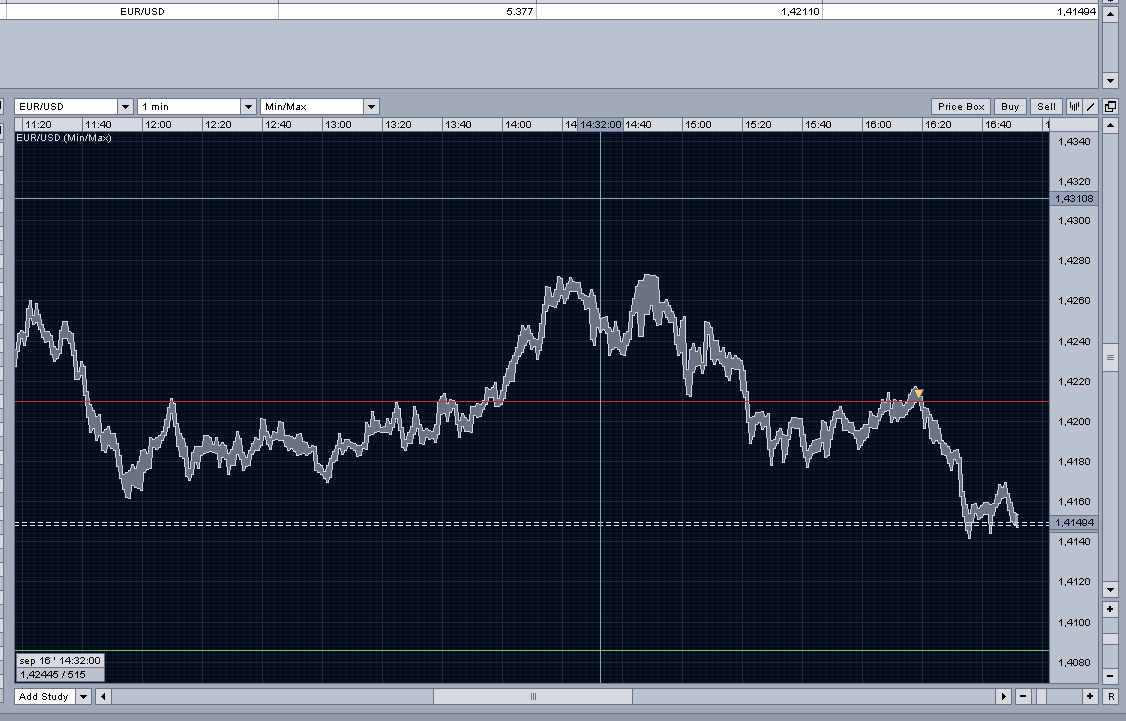Click price axis scroll up arrow
Screen dimensions: 1126x721
(1110, 125)
